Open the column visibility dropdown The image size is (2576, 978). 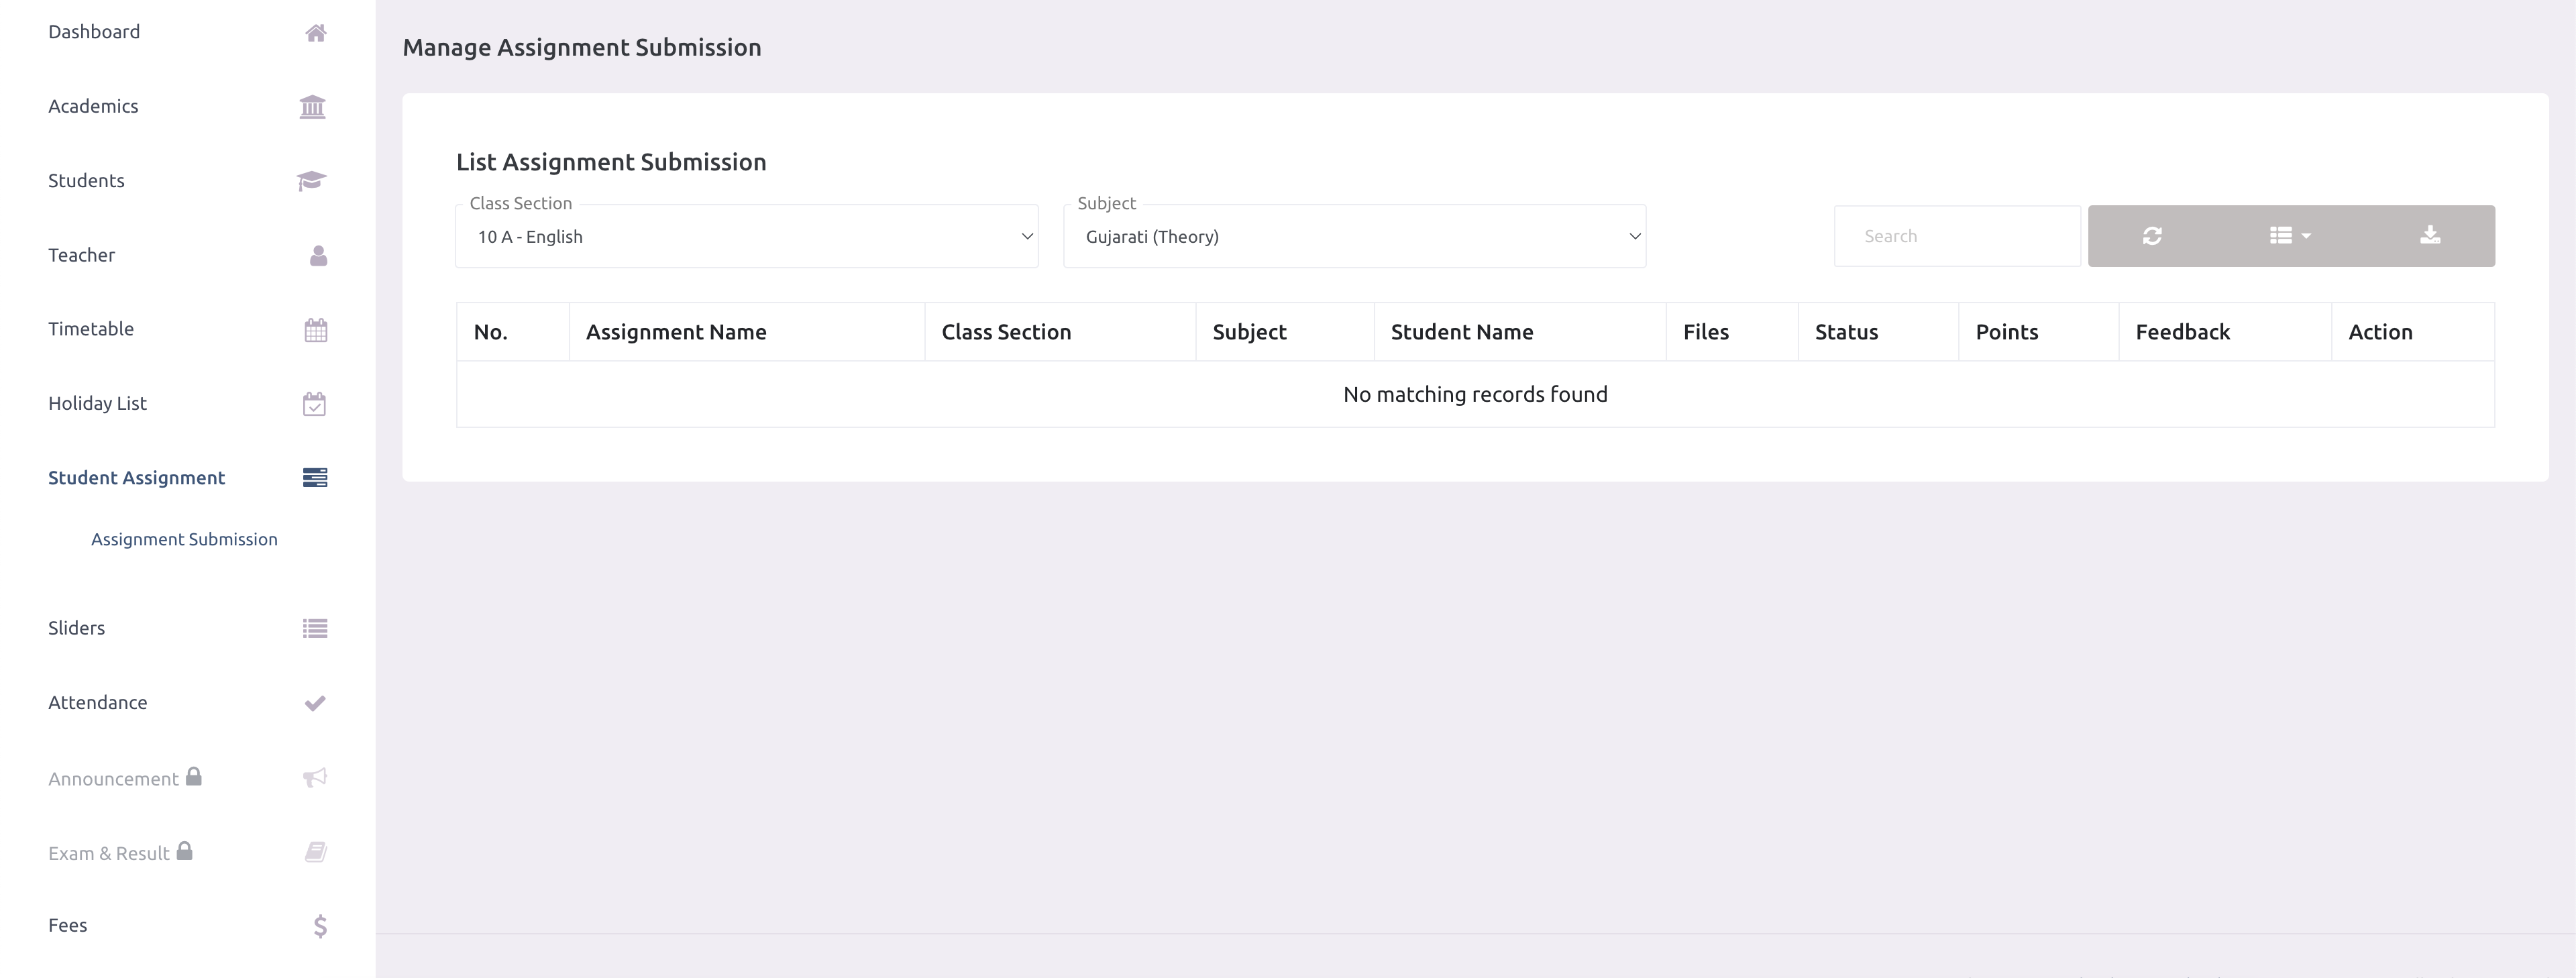coord(2289,236)
